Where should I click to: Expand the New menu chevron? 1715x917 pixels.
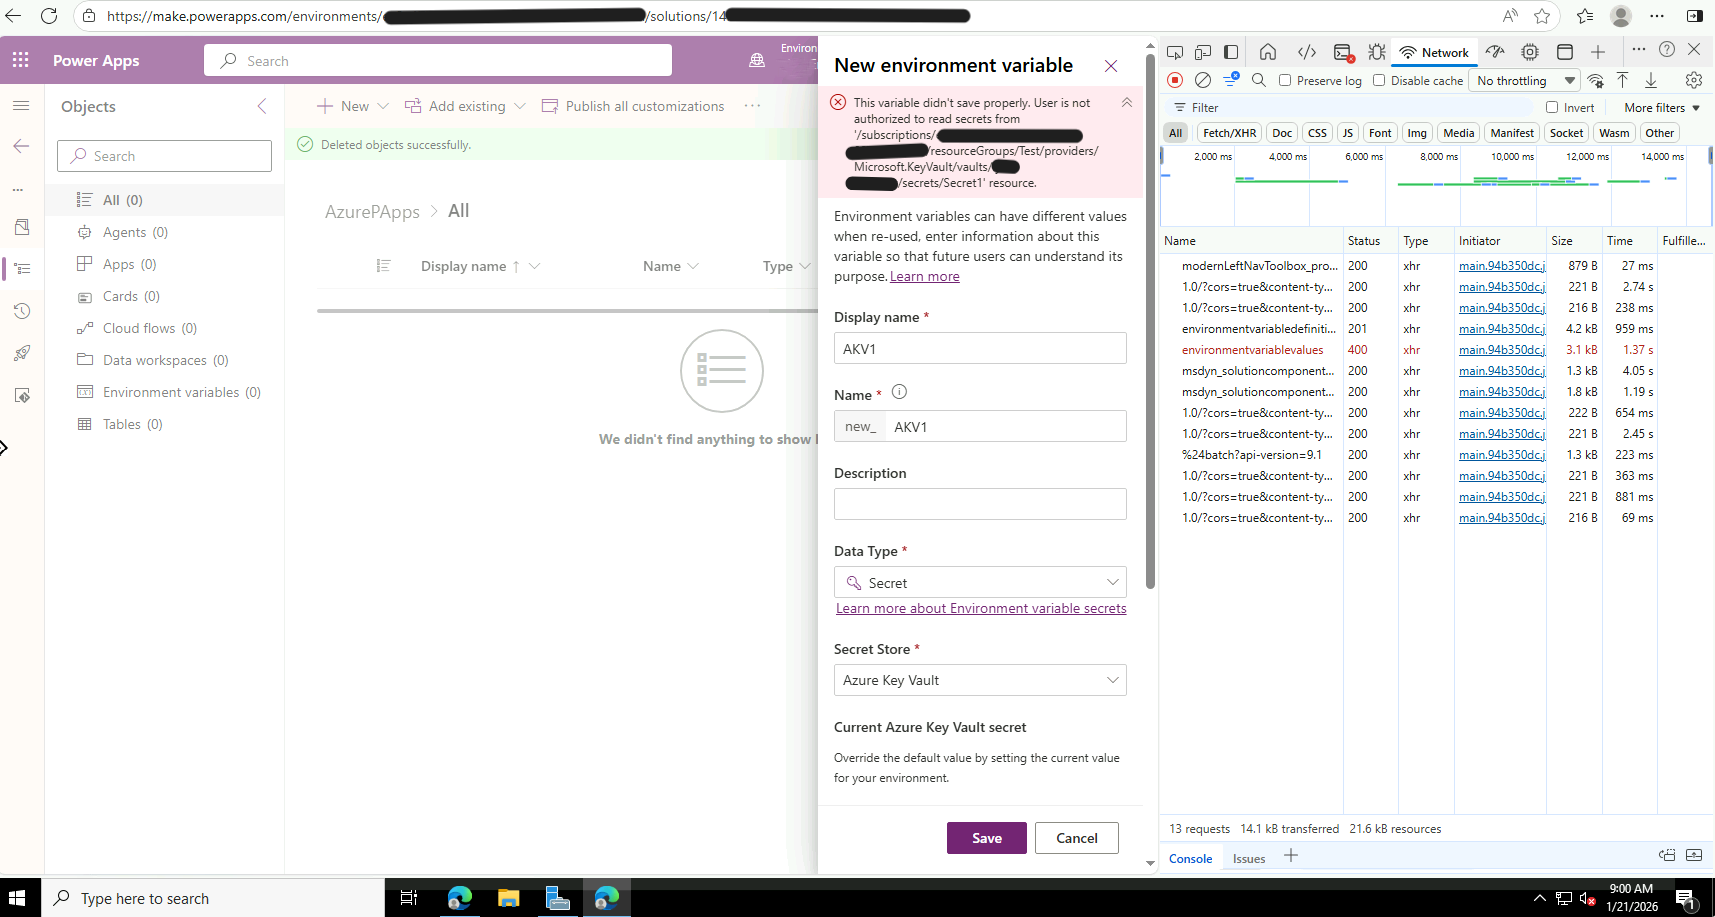pyautogui.click(x=383, y=106)
